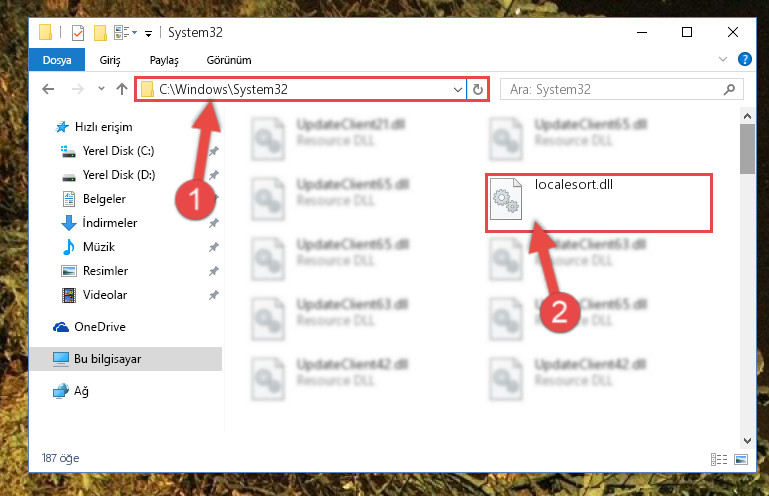Switch to large icons view layout
Screen dimensions: 769x496
tap(741, 459)
